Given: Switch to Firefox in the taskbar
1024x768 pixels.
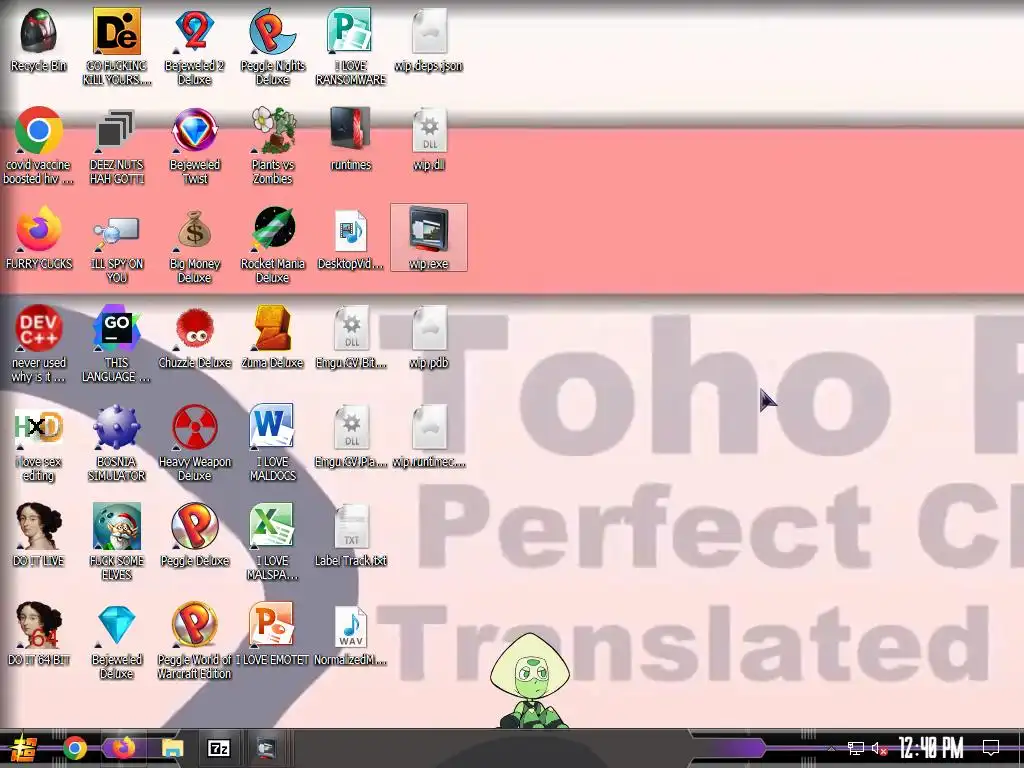Looking at the screenshot, I should pyautogui.click(x=123, y=748).
